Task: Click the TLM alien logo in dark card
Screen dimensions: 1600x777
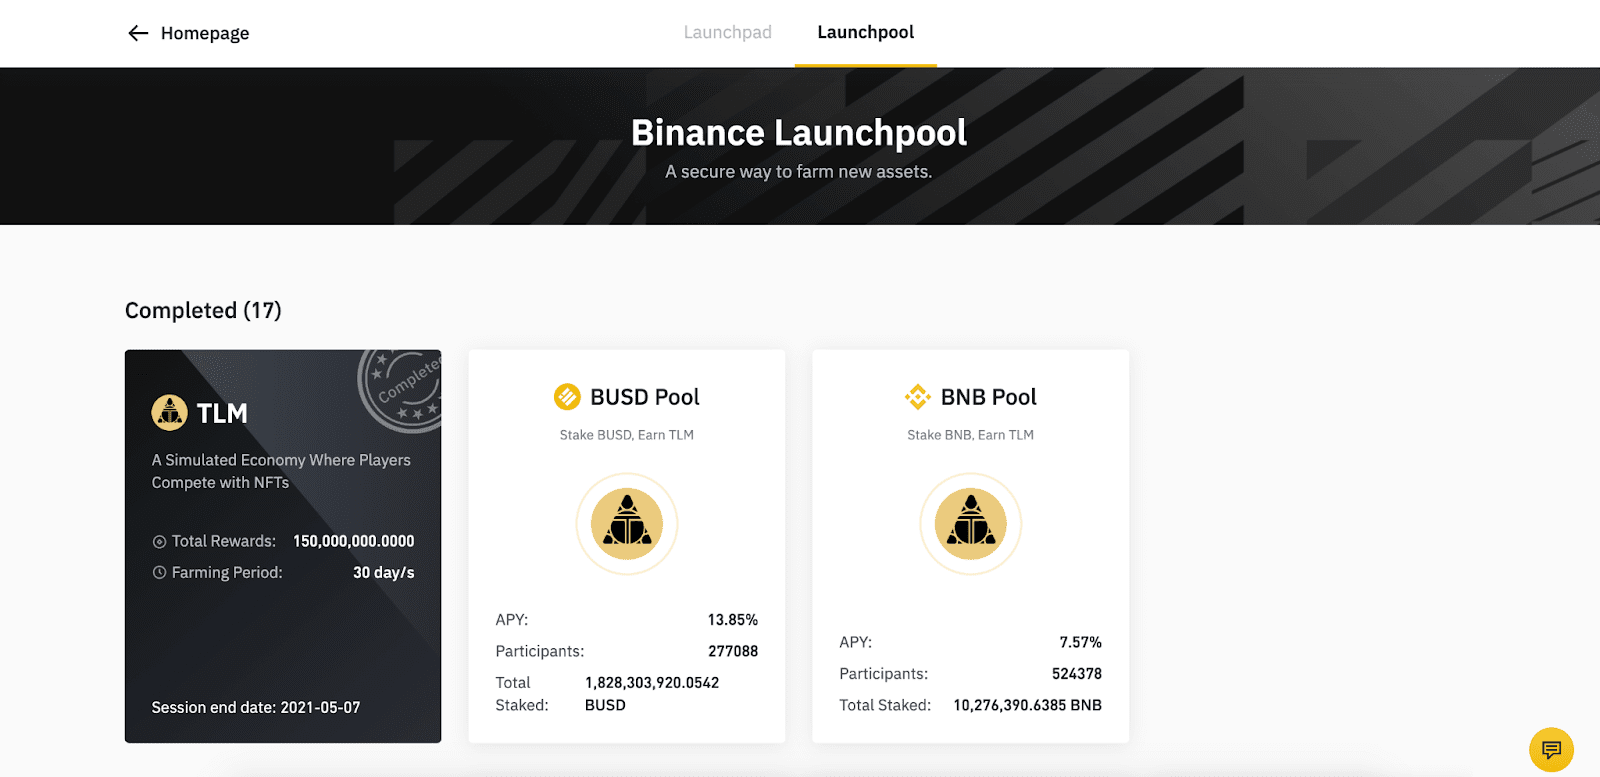Action: (169, 412)
